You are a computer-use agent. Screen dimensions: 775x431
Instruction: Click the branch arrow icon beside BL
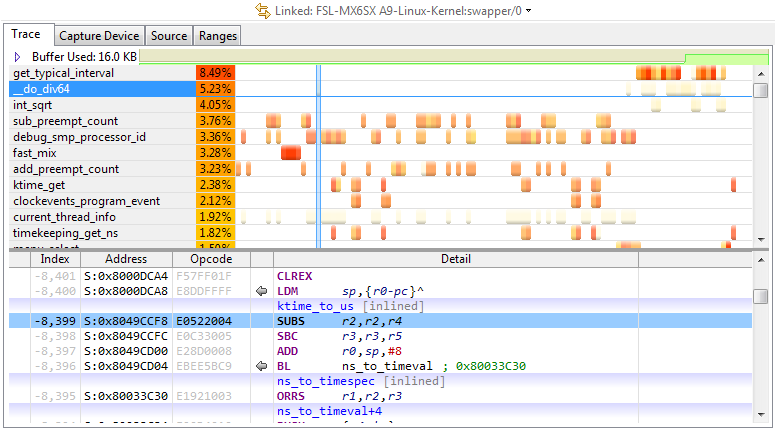262,366
